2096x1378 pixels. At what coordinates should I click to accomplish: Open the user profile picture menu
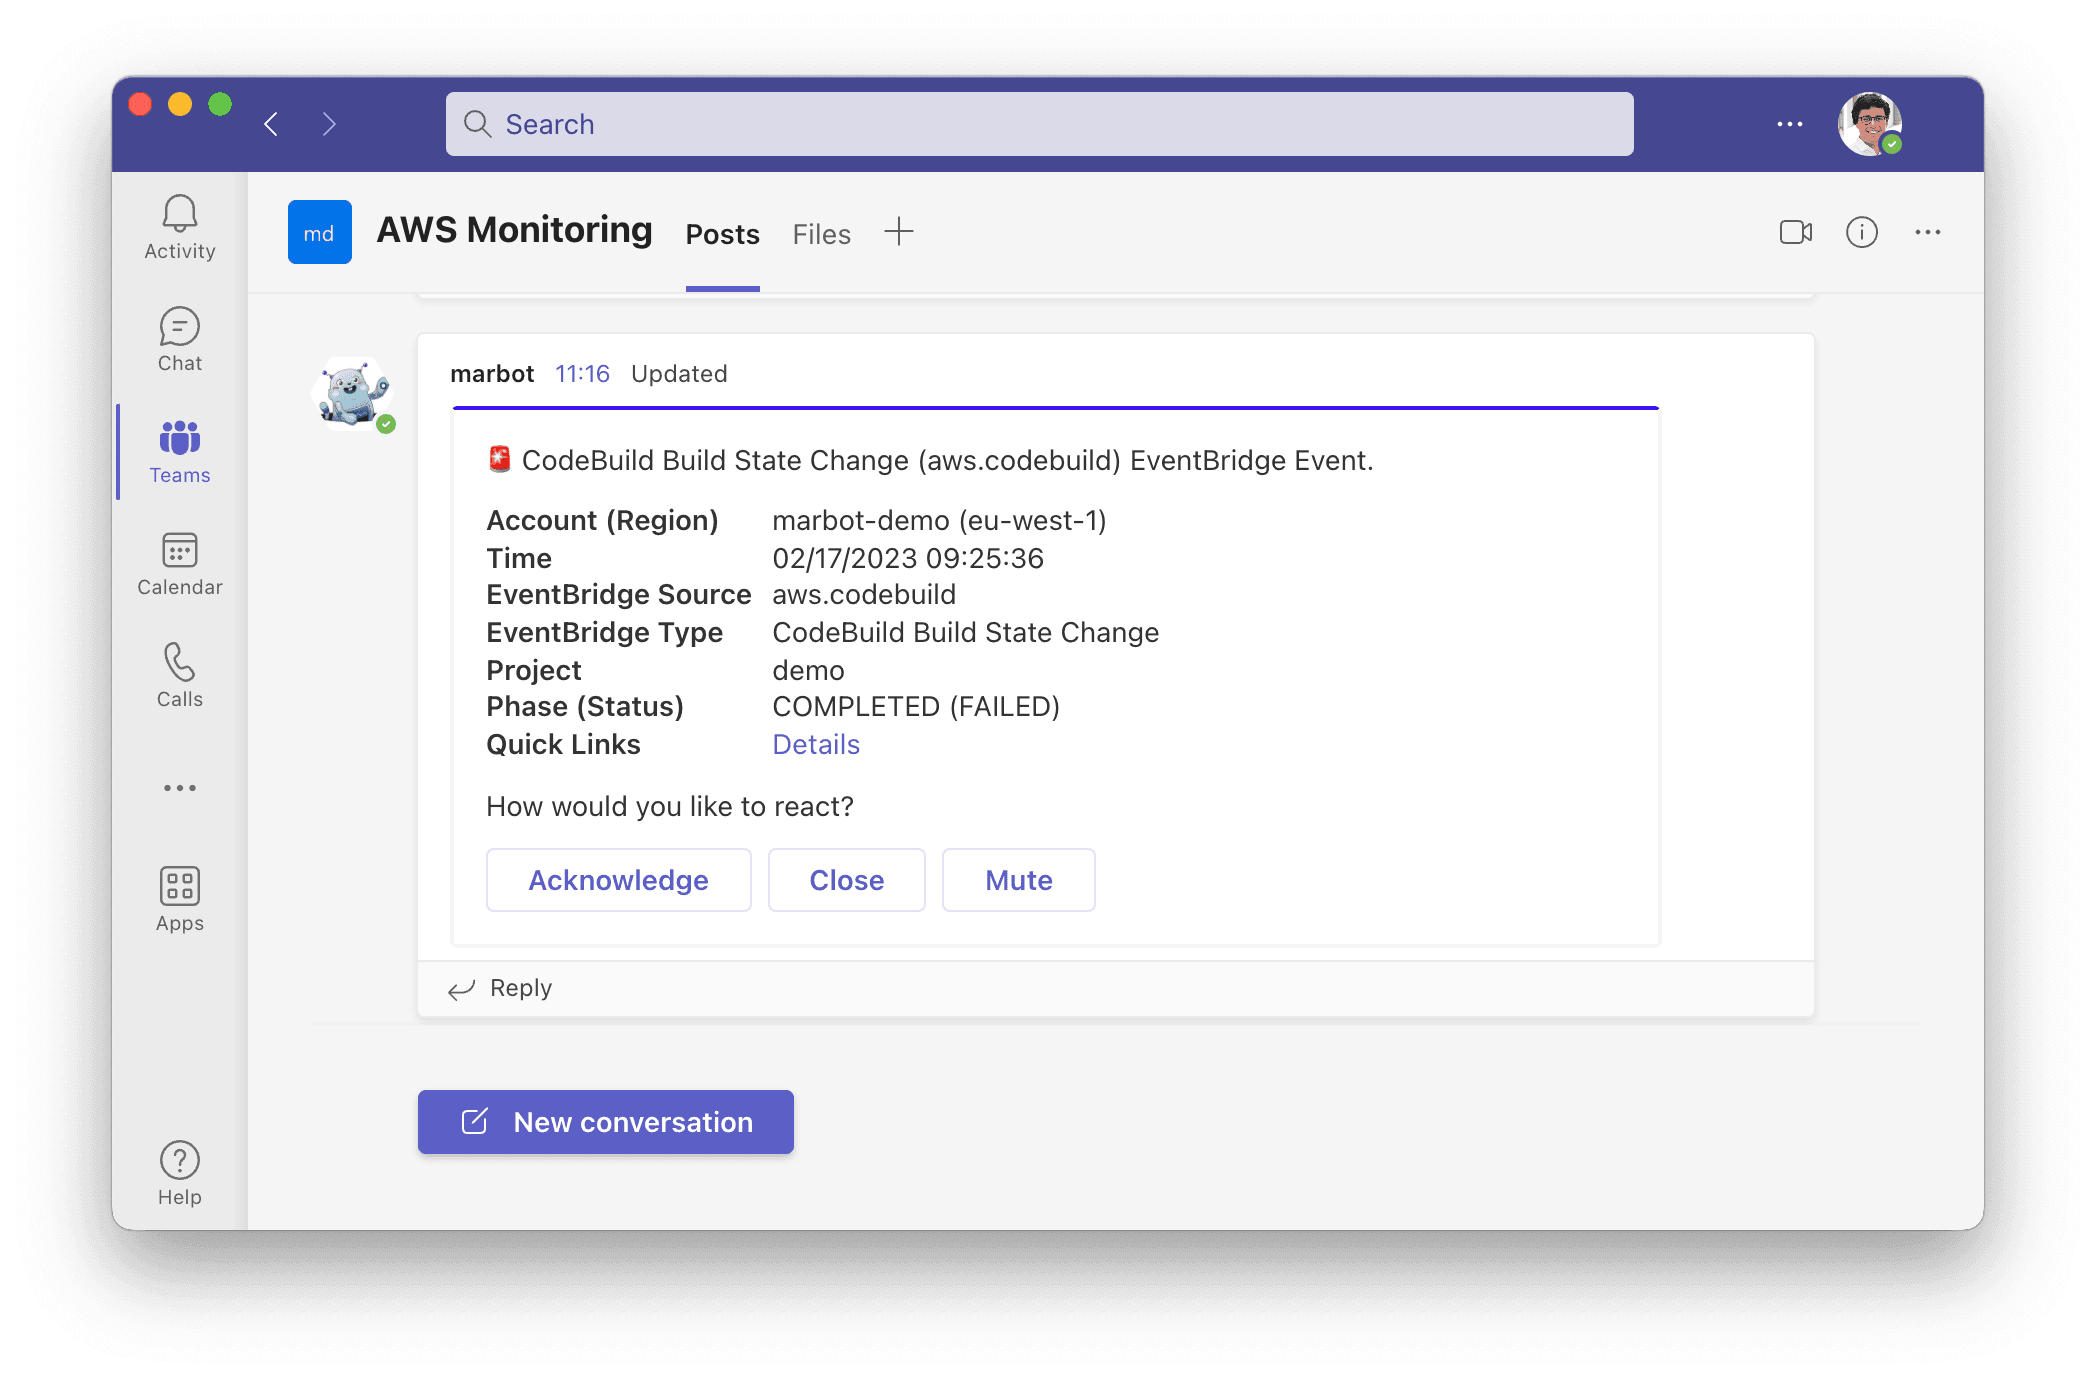1870,124
